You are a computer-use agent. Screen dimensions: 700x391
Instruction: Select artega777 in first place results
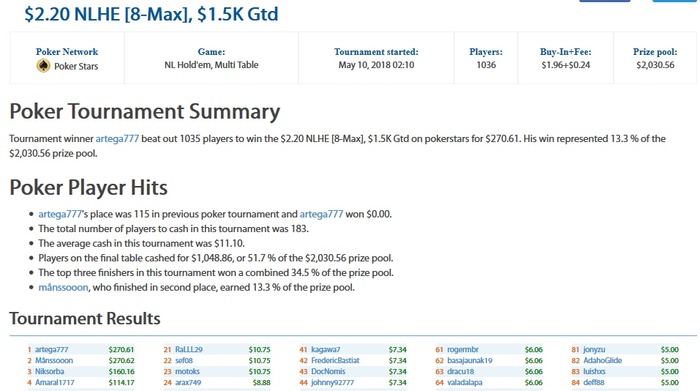51,349
